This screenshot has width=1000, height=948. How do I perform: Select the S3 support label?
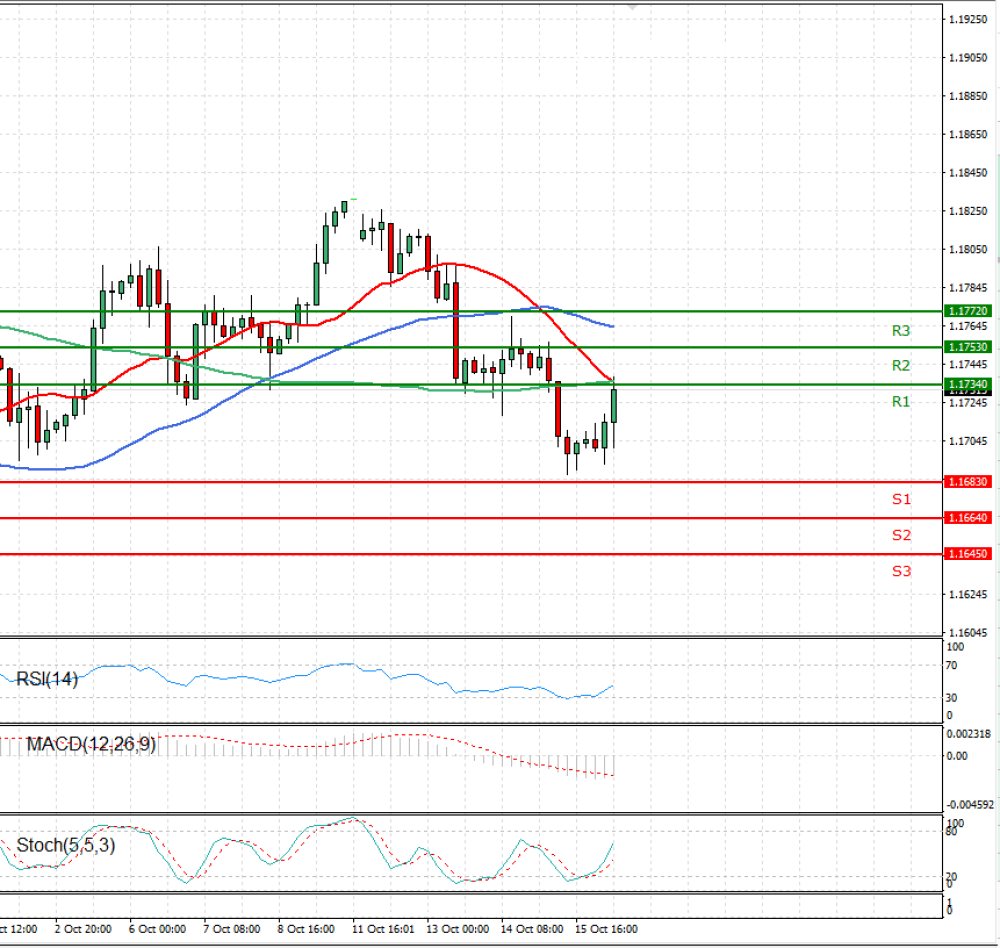pos(901,571)
